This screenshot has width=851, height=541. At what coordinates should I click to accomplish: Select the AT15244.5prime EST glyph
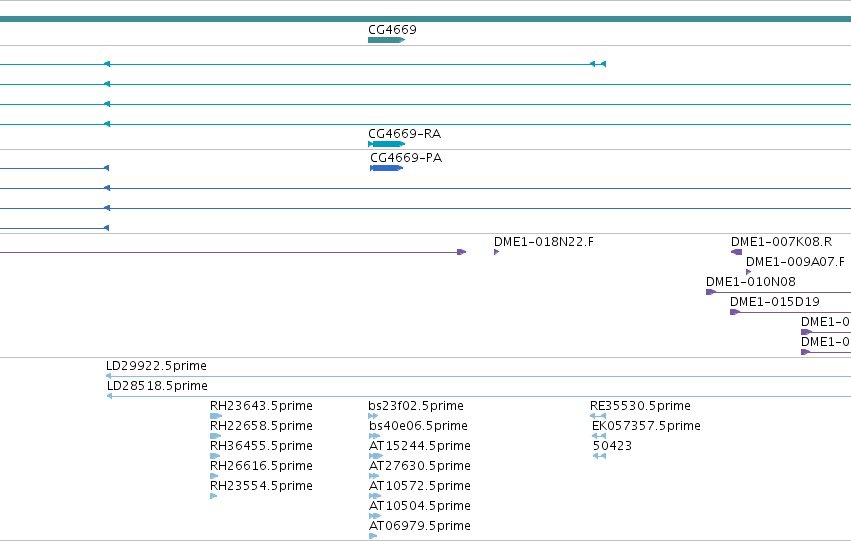[376, 456]
